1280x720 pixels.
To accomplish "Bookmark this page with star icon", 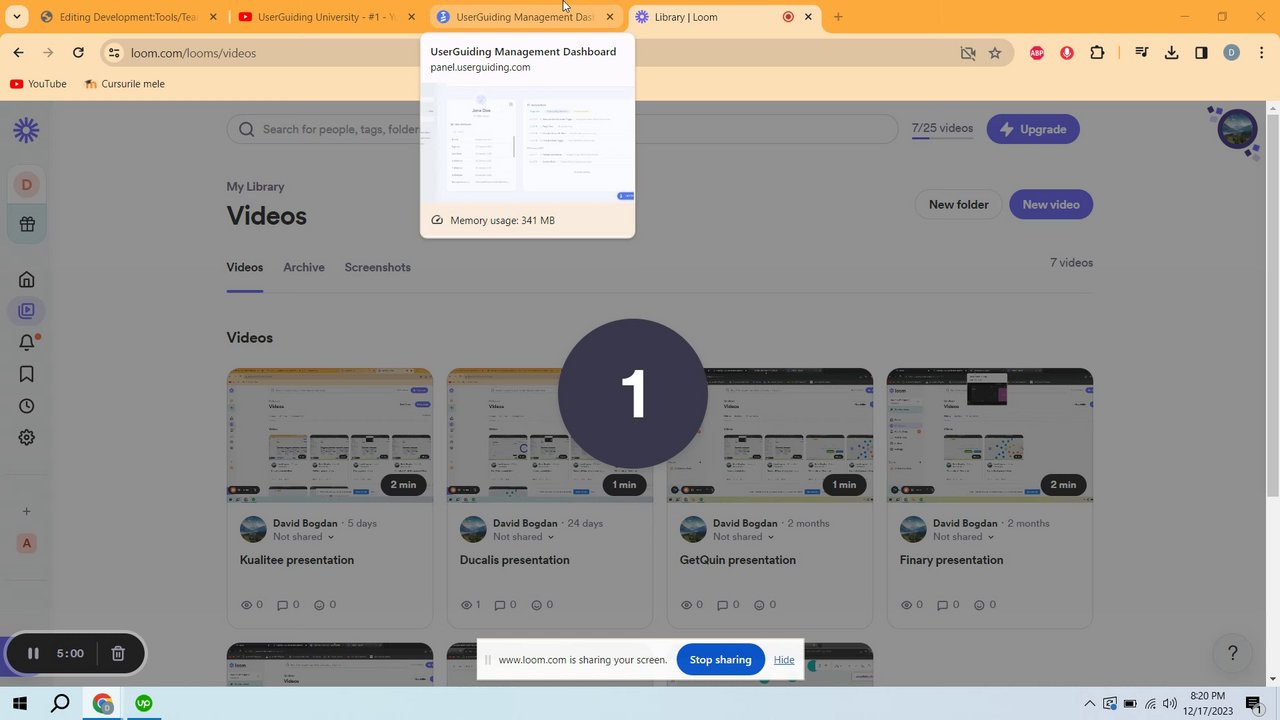I will coord(995,53).
